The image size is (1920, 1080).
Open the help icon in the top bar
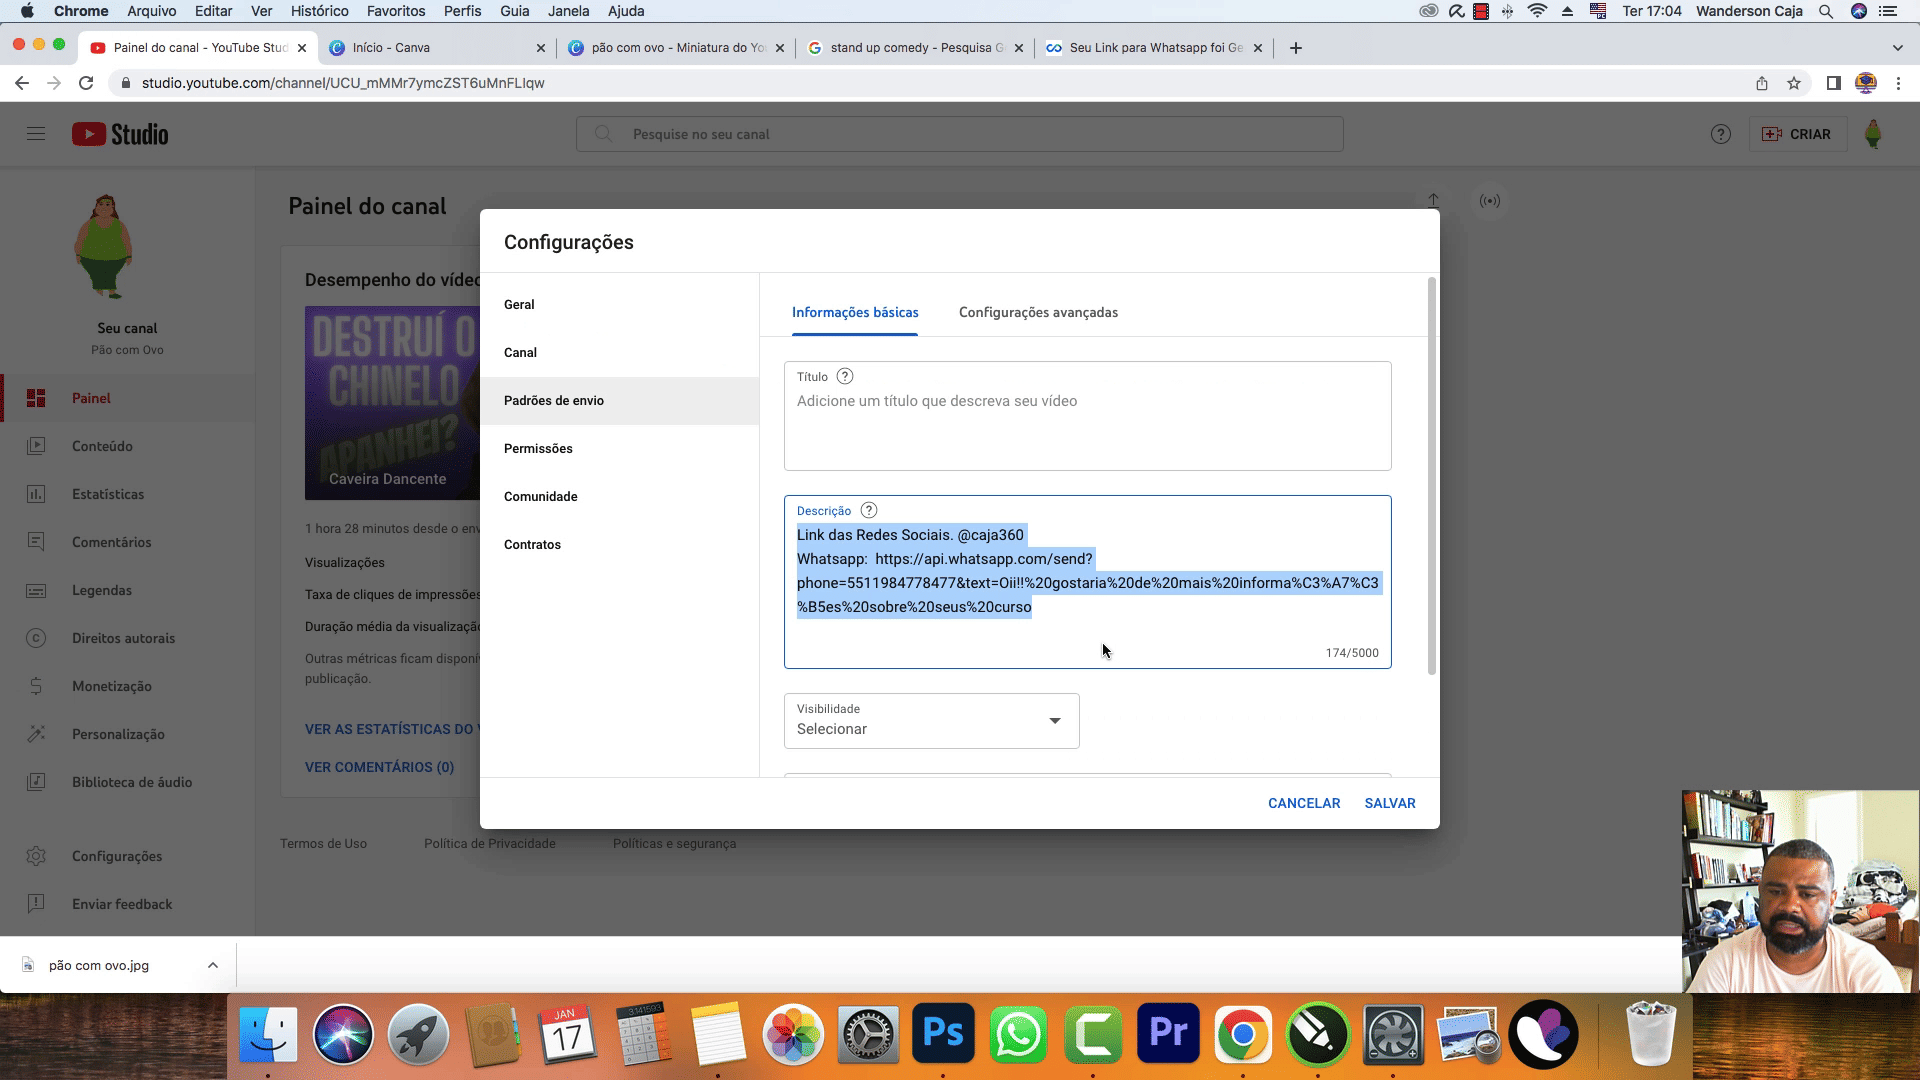[1720, 134]
